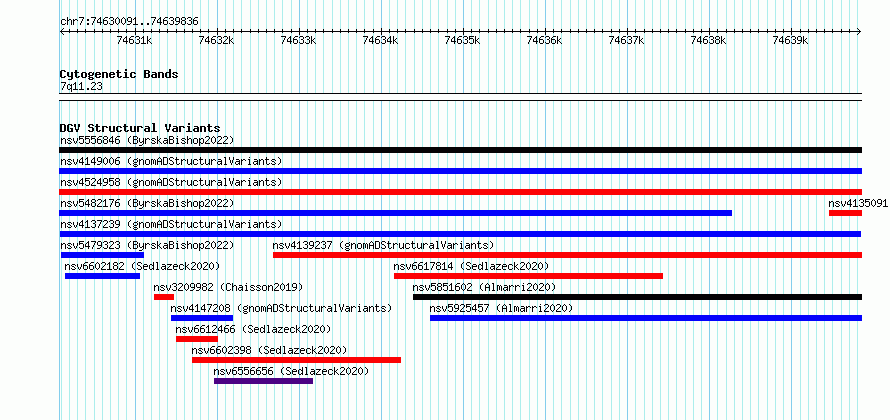Click the blue nsv5479323 variant bar
890x420 pixels.
pos(102,255)
